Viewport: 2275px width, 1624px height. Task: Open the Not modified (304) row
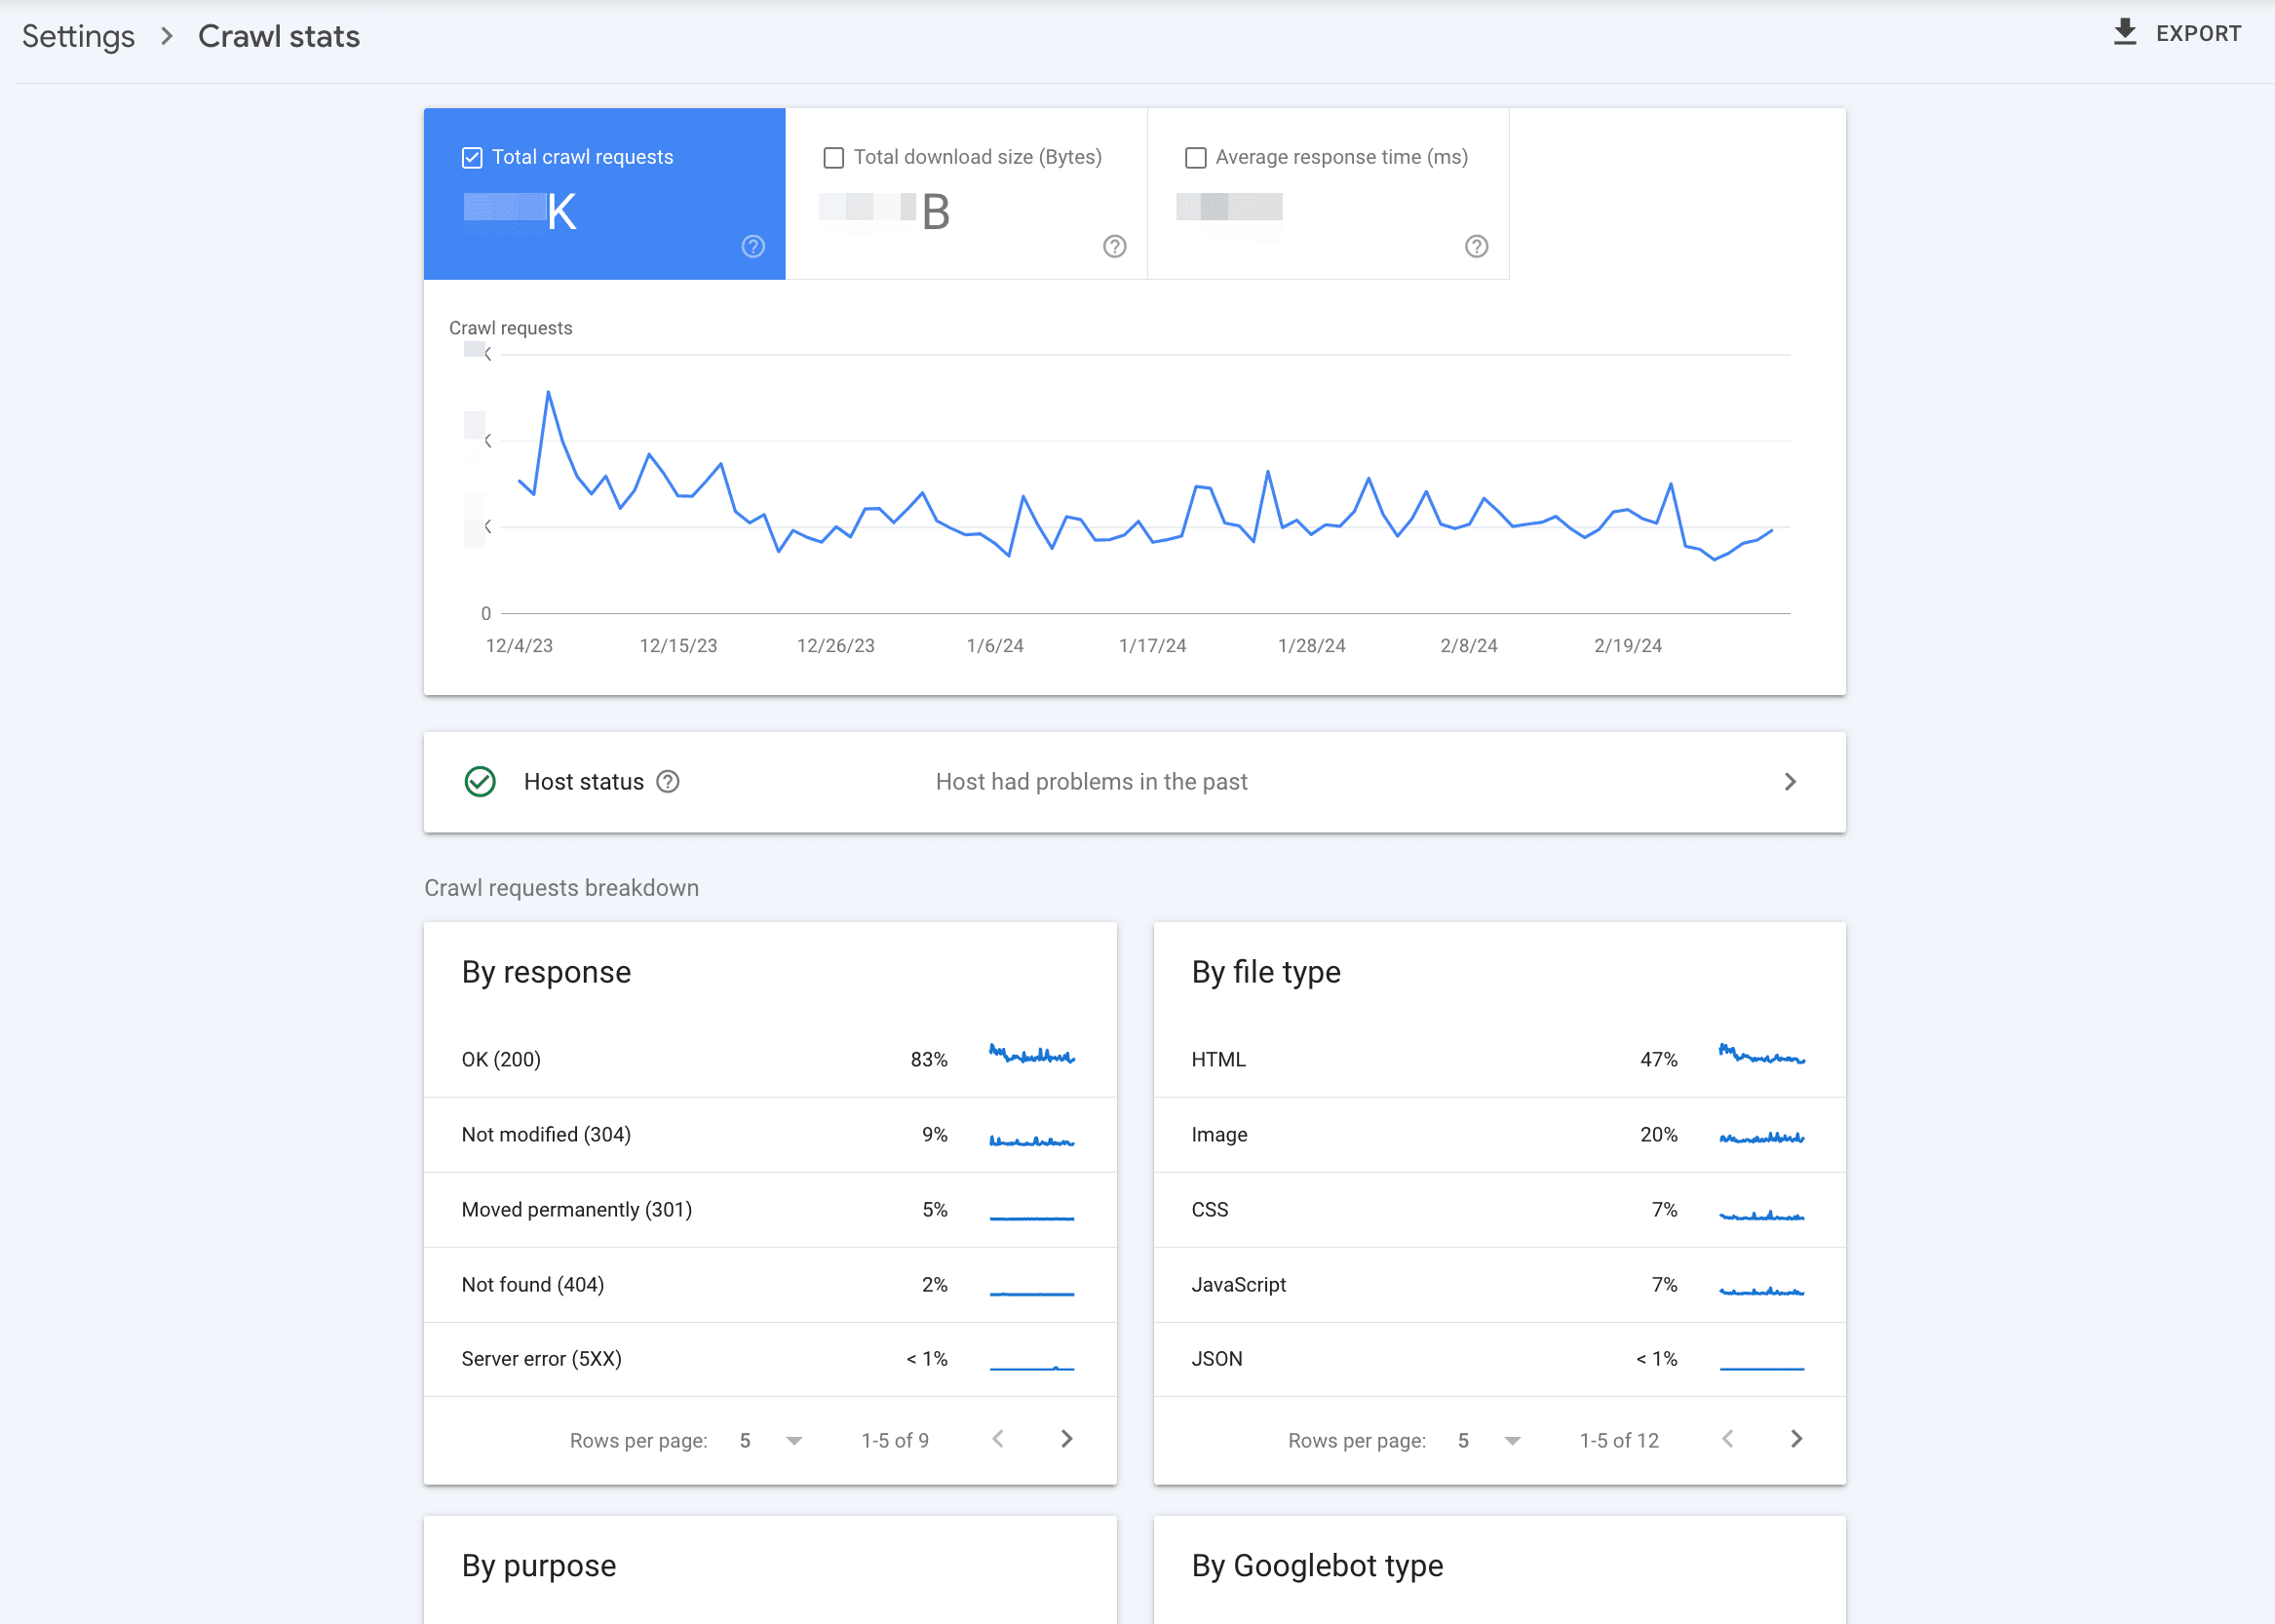[770, 1135]
